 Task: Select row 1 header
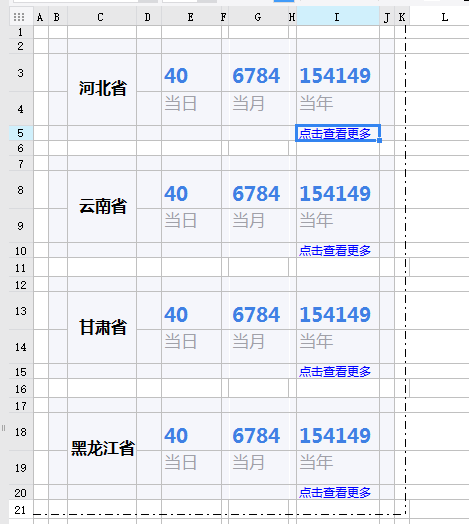point(21,32)
